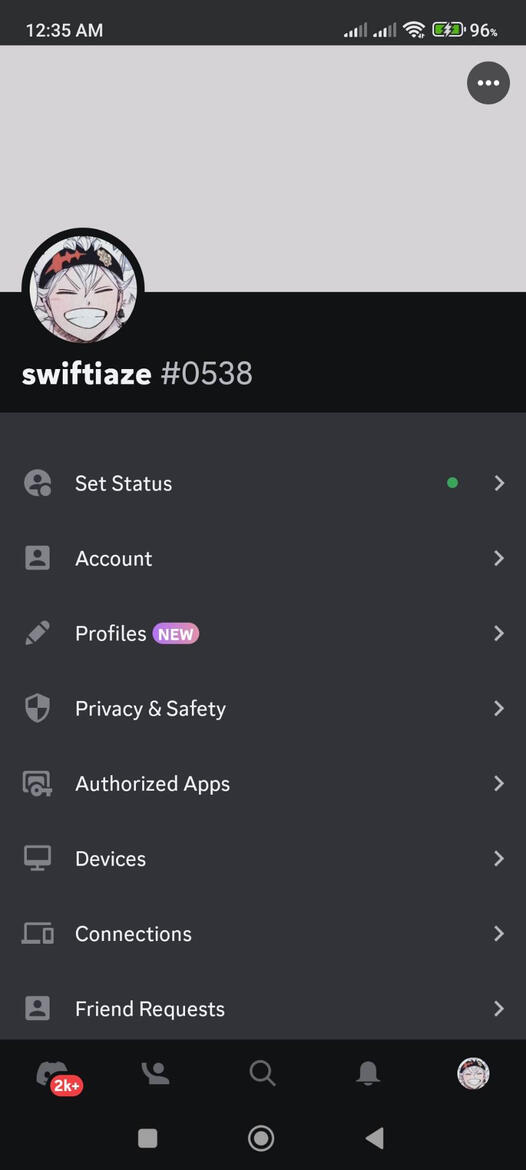
Task: Open the friends tab icon
Action: click(x=155, y=1074)
